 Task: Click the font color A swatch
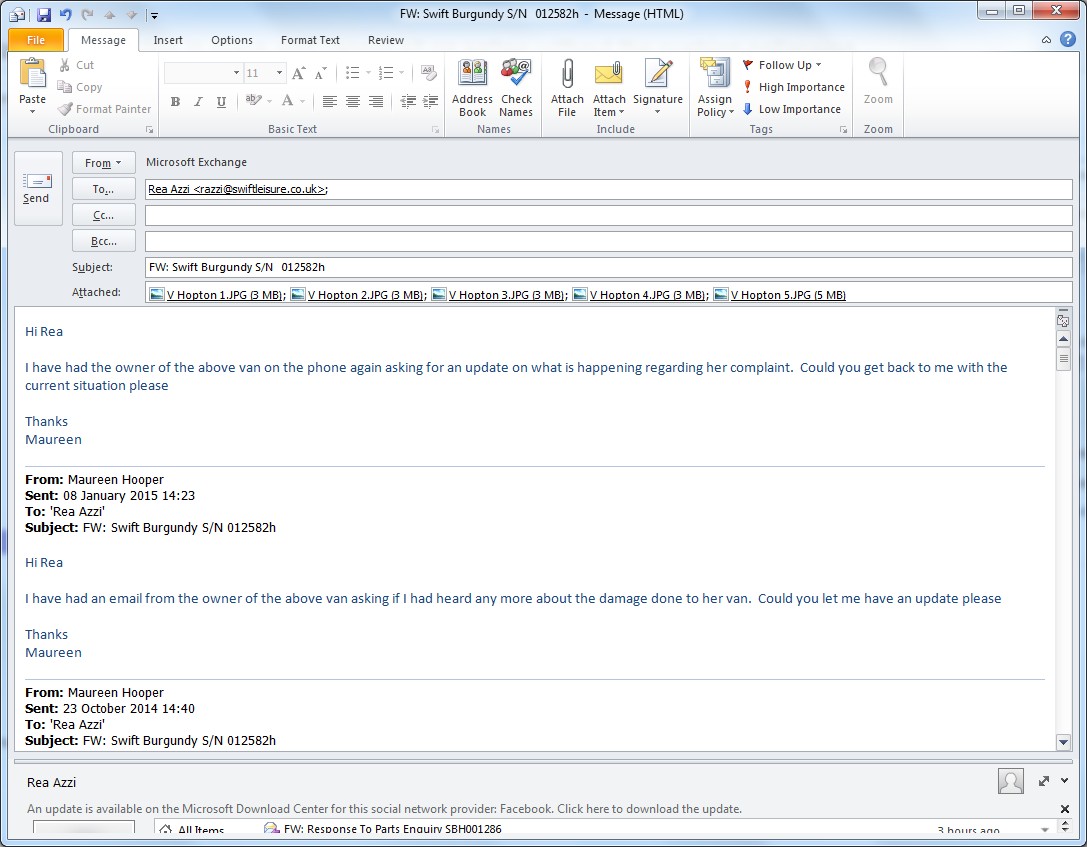[x=287, y=101]
